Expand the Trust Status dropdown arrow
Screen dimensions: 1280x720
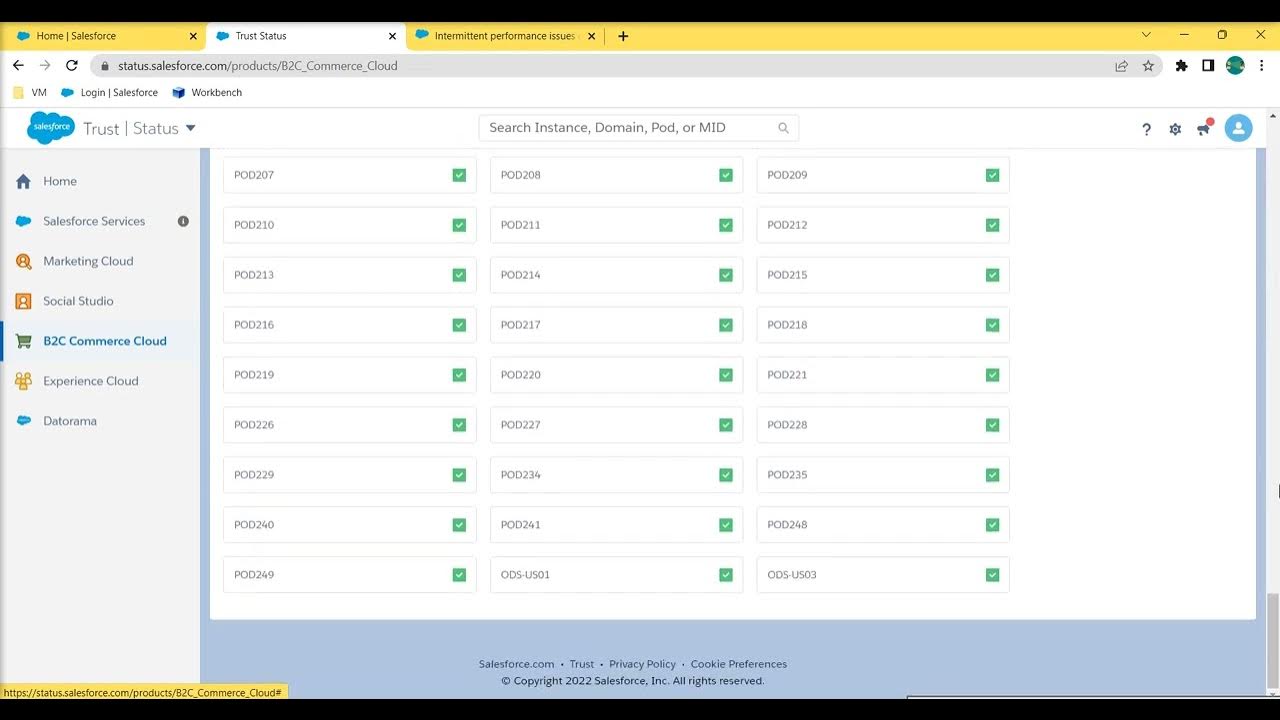190,128
